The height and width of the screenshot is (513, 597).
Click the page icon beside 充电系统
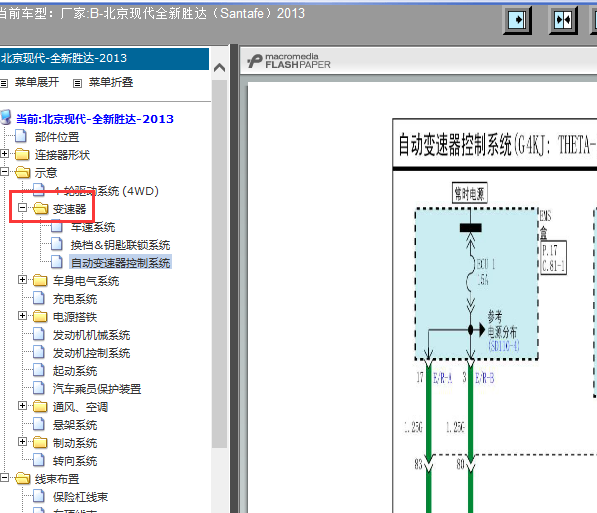[x=39, y=298]
